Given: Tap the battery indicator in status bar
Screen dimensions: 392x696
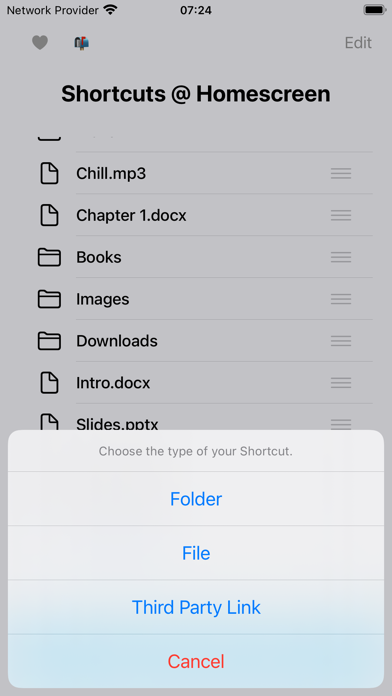Looking at the screenshot, I should (x=375, y=10).
